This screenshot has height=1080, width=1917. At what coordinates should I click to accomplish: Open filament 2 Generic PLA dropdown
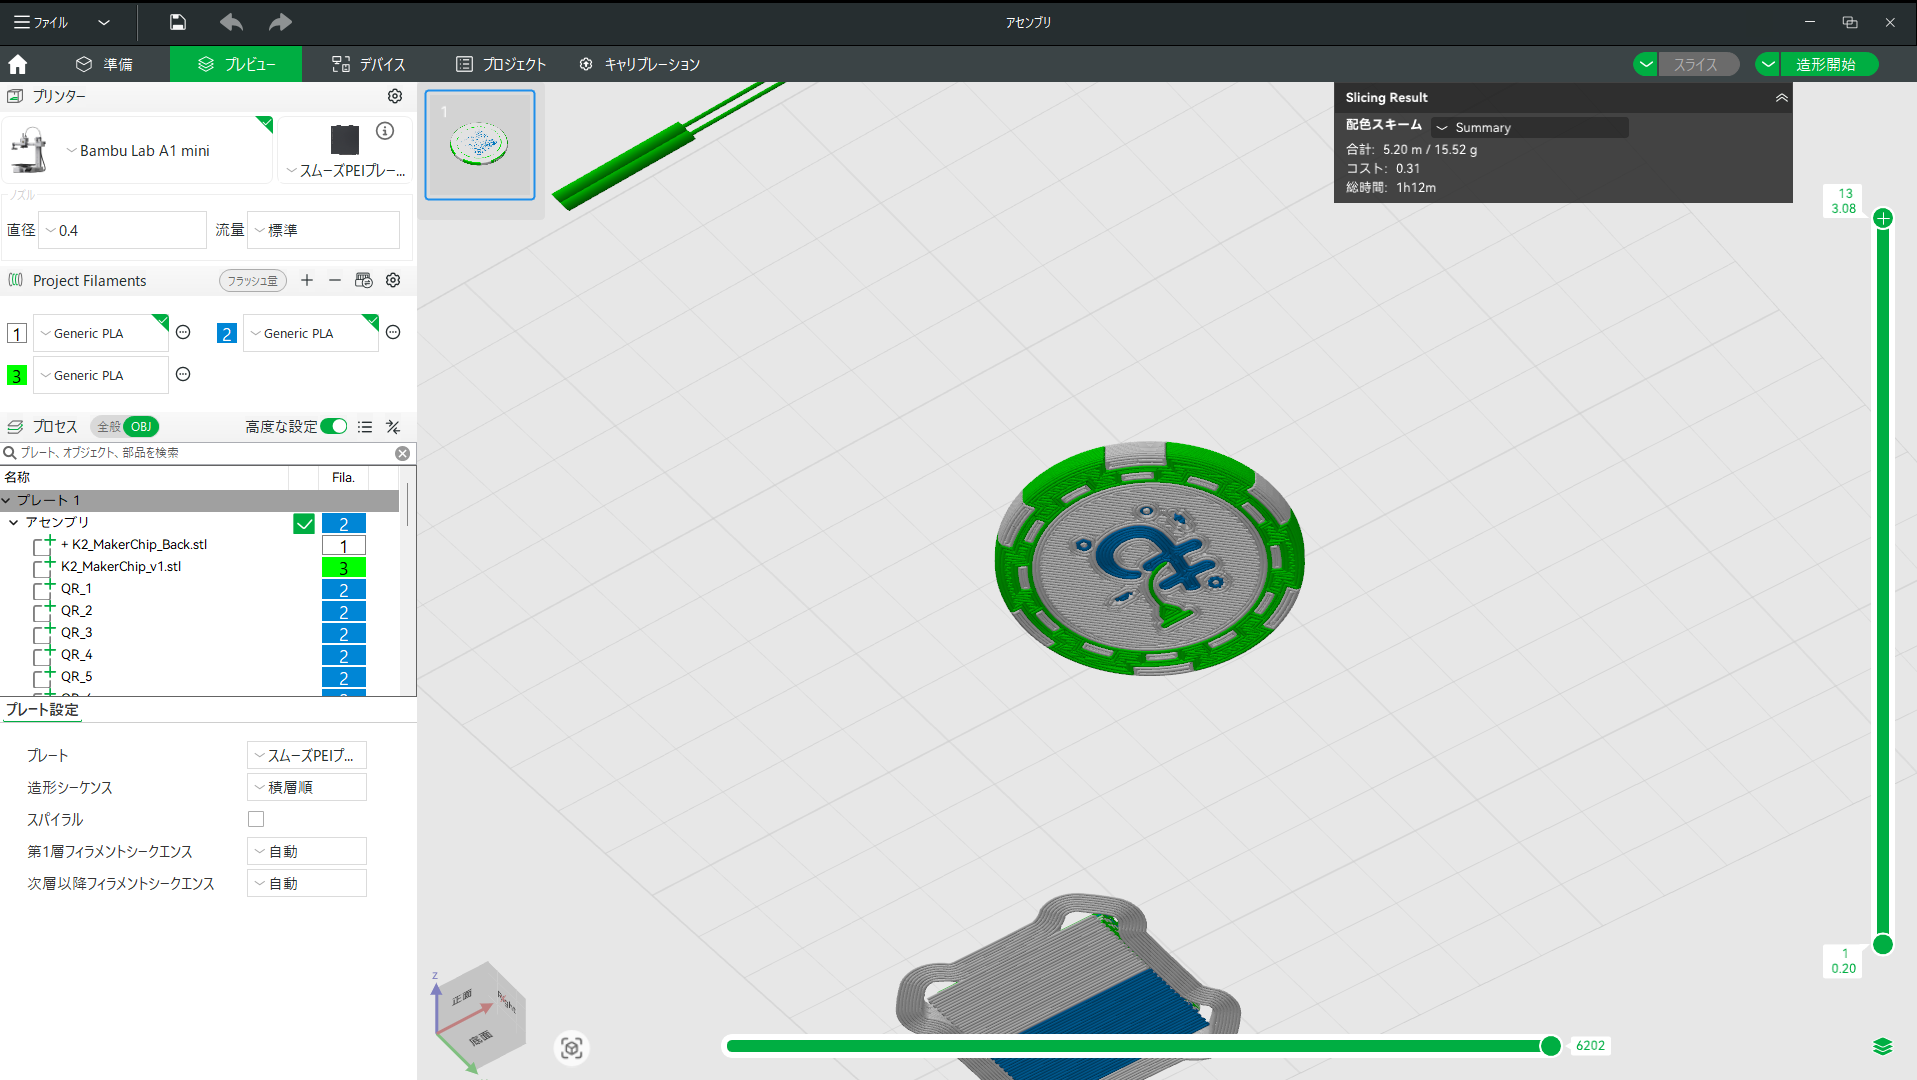click(x=311, y=333)
